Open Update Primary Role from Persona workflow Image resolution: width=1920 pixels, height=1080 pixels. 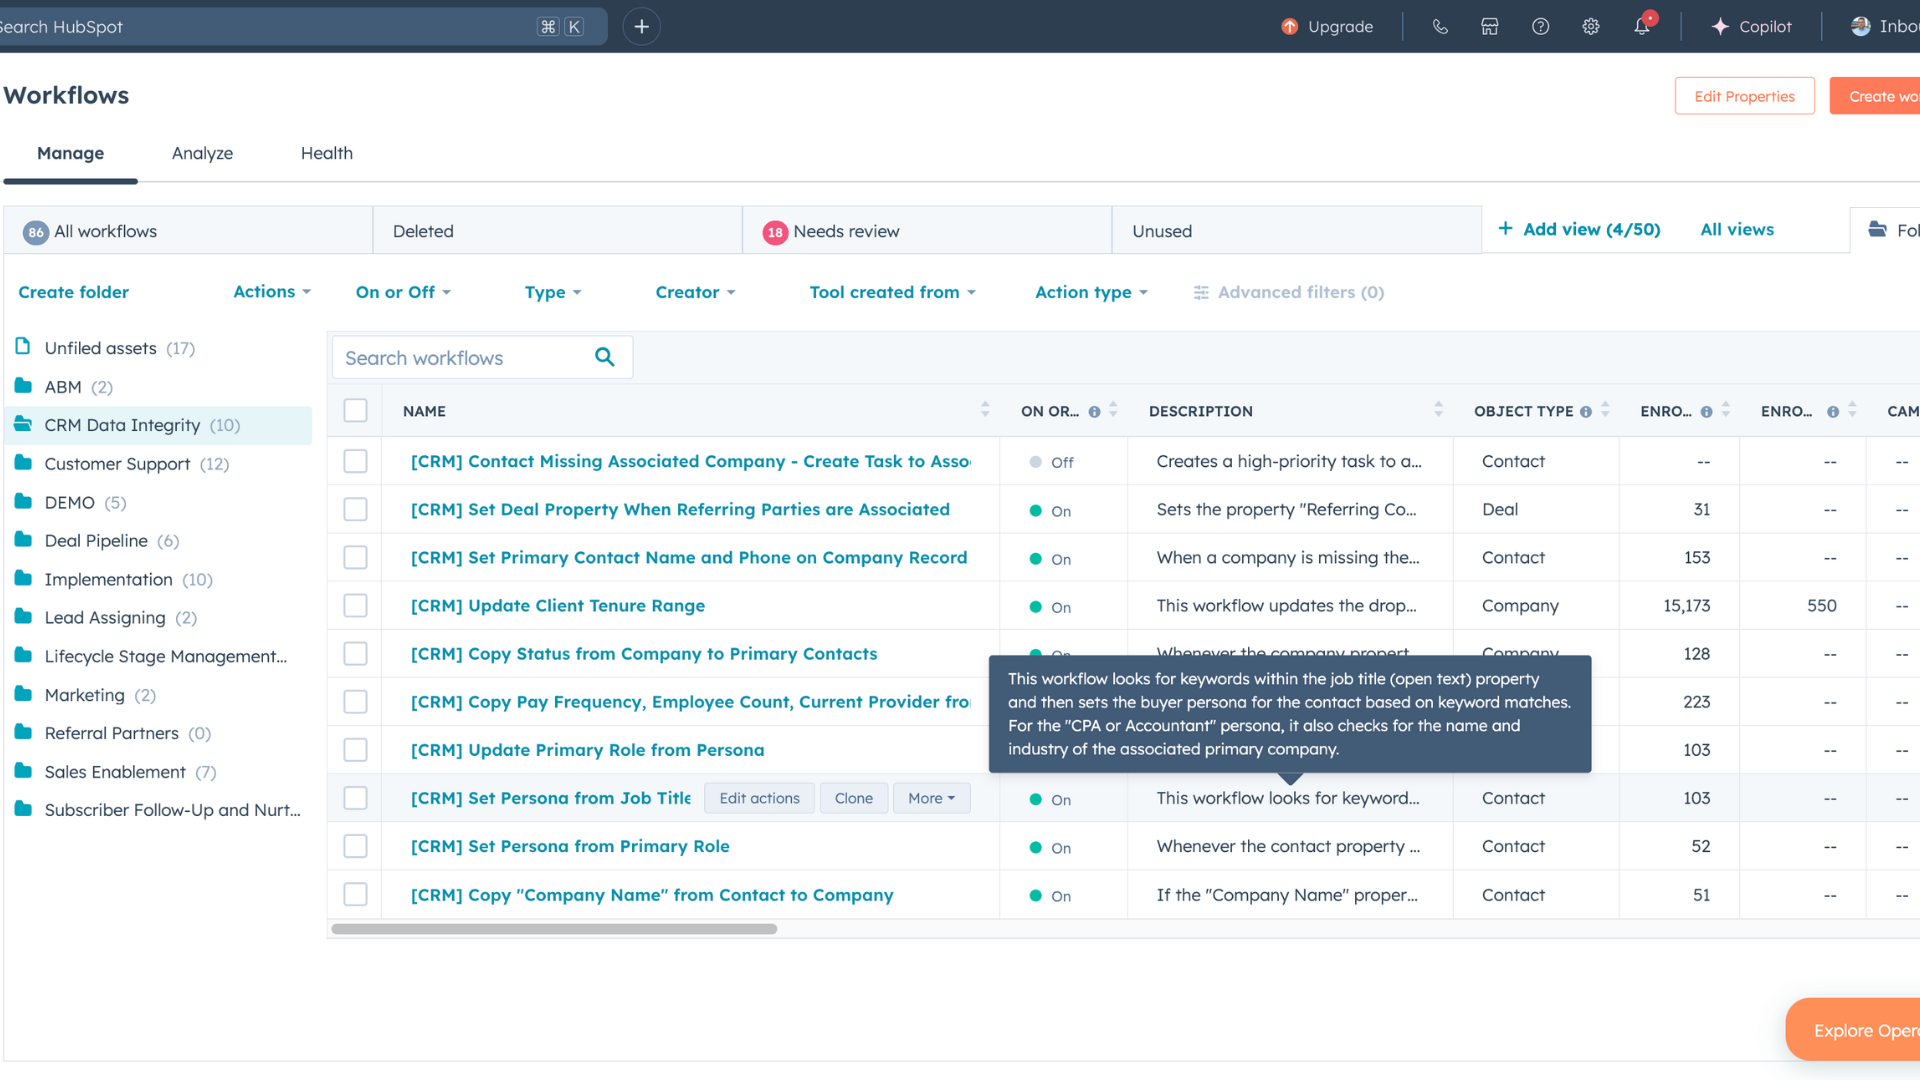587,750
